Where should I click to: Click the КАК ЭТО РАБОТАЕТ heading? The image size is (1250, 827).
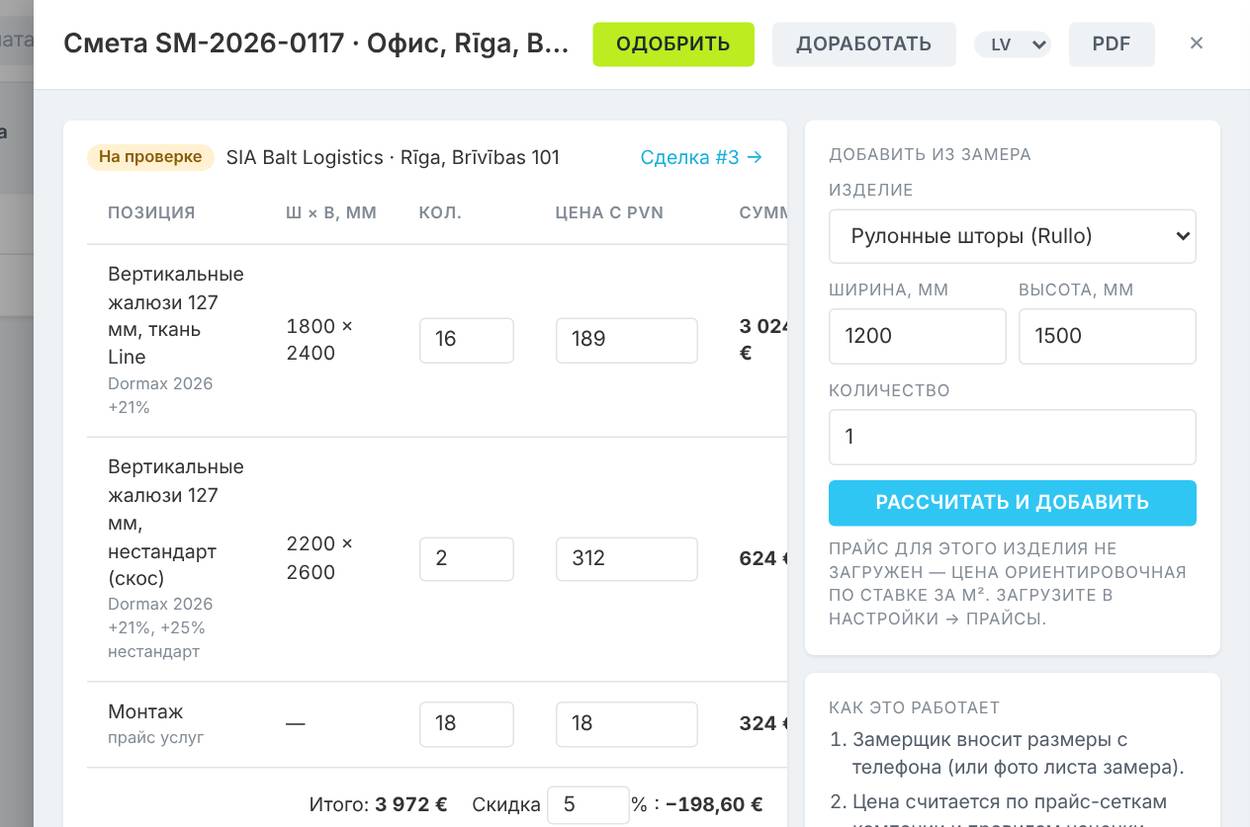[x=914, y=707]
